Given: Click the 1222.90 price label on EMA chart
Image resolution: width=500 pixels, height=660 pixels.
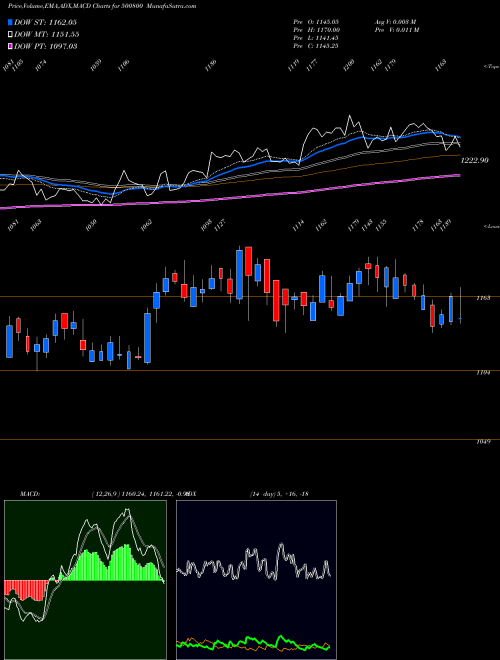Looking at the screenshot, I should pos(474,160).
